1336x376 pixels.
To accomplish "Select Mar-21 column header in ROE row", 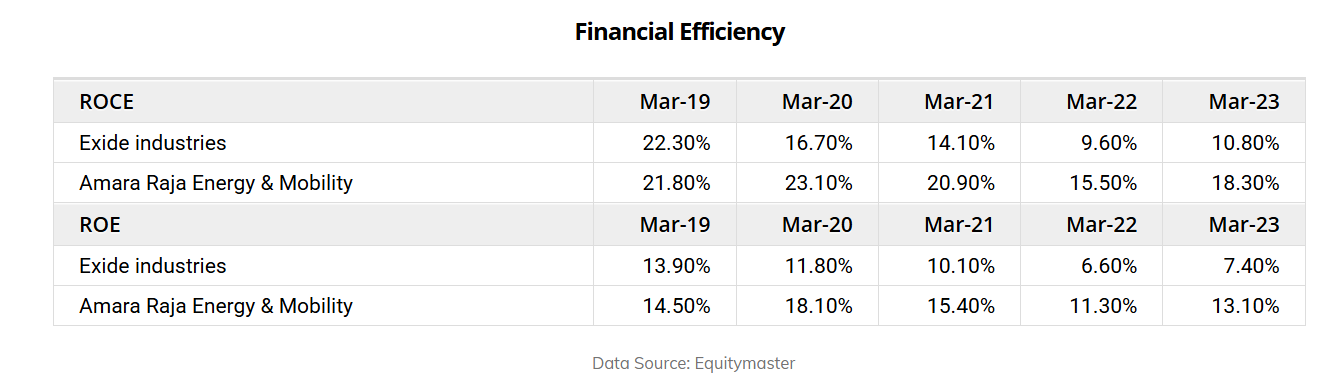I will [x=960, y=225].
